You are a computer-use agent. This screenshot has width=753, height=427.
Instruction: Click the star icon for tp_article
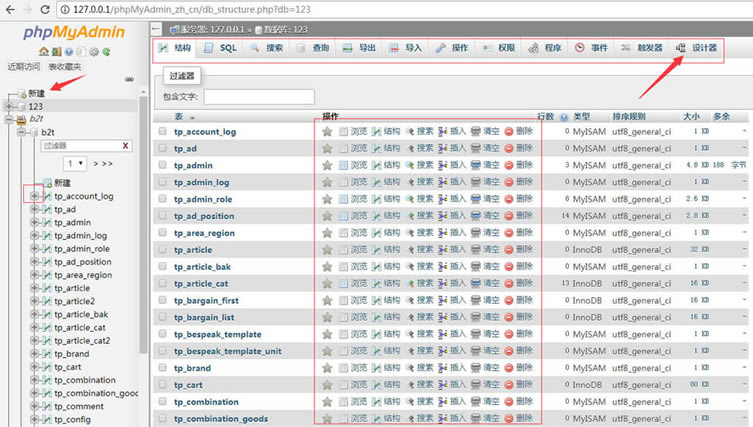327,250
